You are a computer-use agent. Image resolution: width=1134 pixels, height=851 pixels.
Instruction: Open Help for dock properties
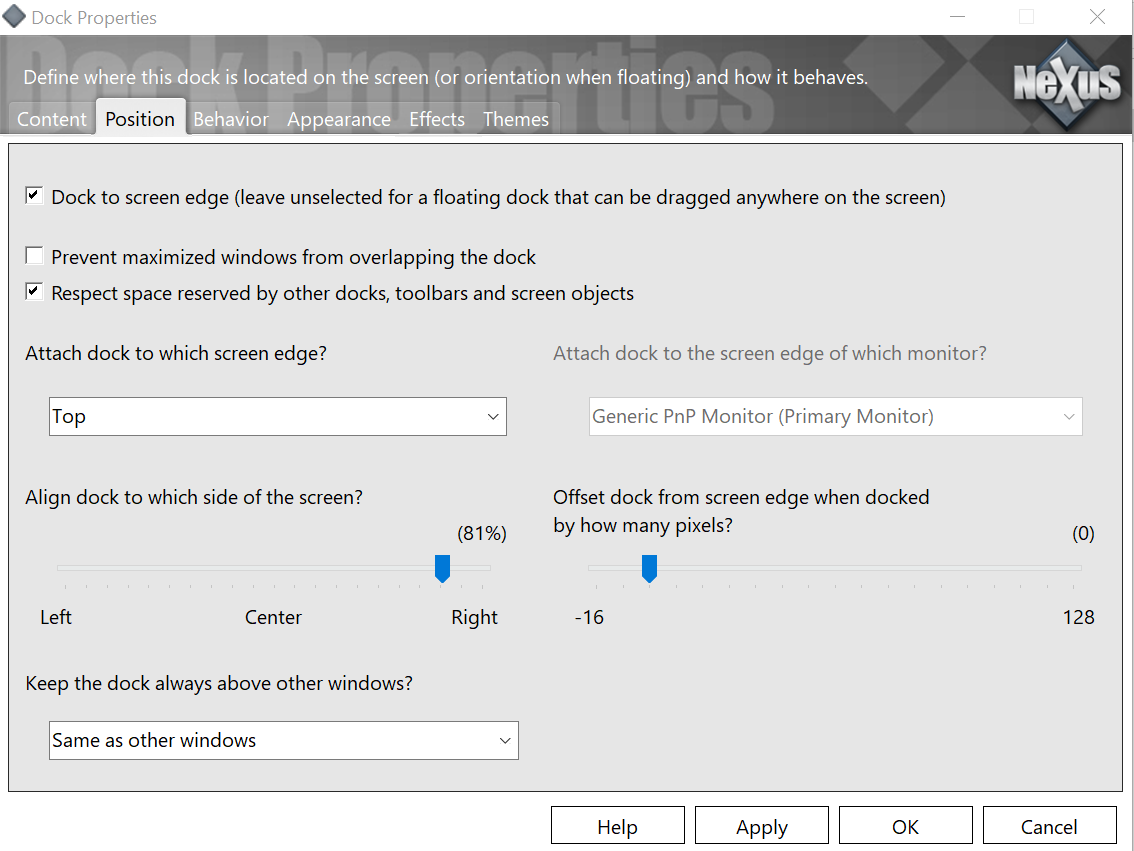point(617,827)
